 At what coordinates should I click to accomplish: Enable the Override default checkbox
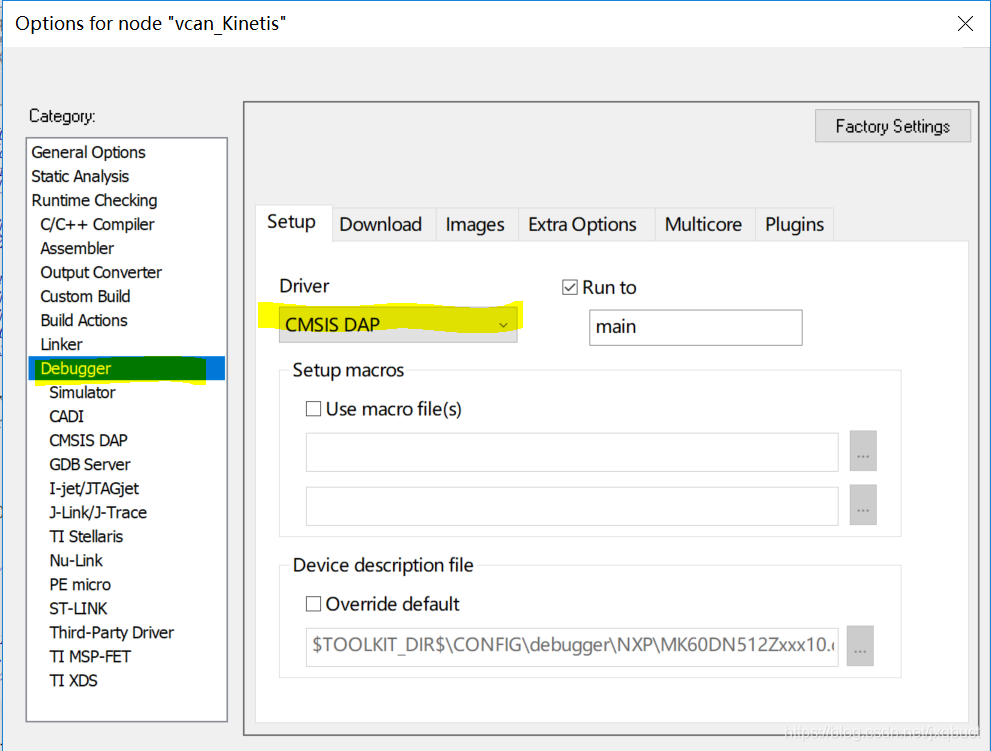pyautogui.click(x=313, y=604)
